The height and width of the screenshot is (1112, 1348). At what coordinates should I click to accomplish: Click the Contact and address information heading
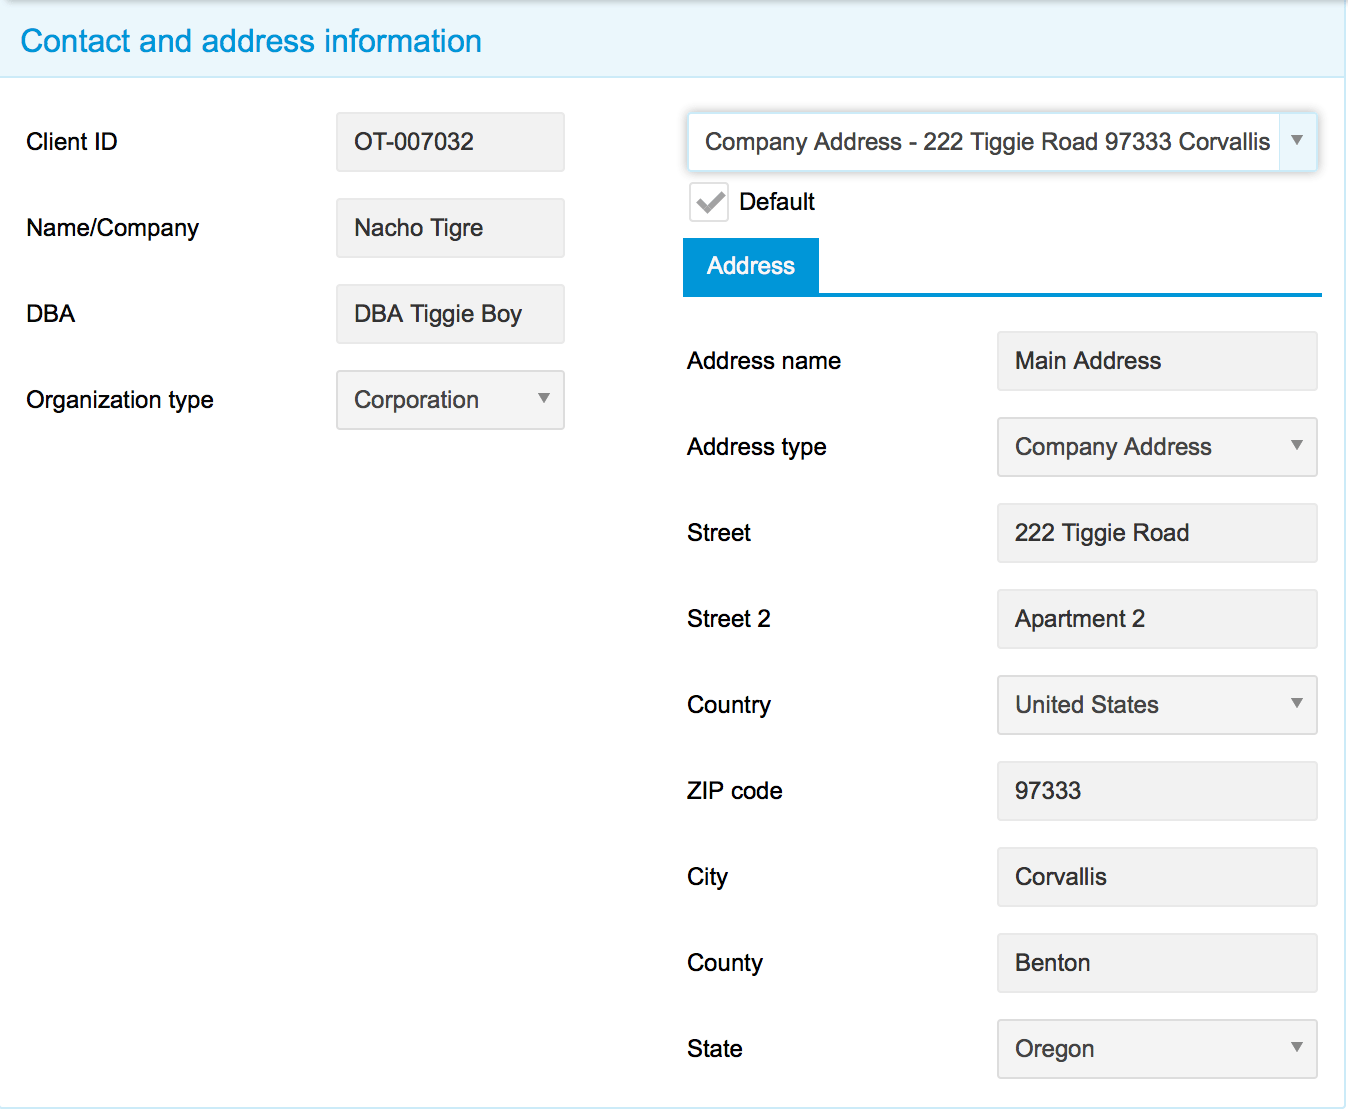[x=251, y=41]
